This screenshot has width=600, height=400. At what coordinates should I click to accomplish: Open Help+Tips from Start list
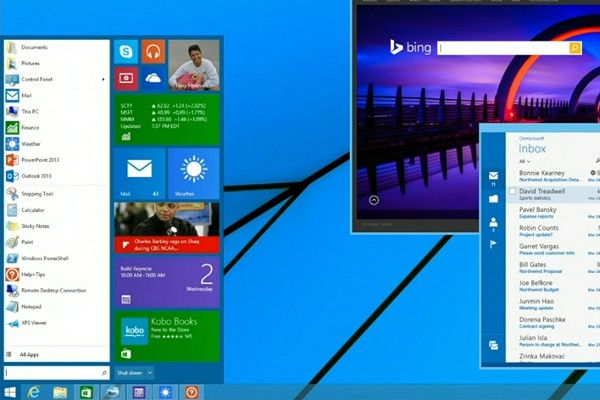pos(57,274)
